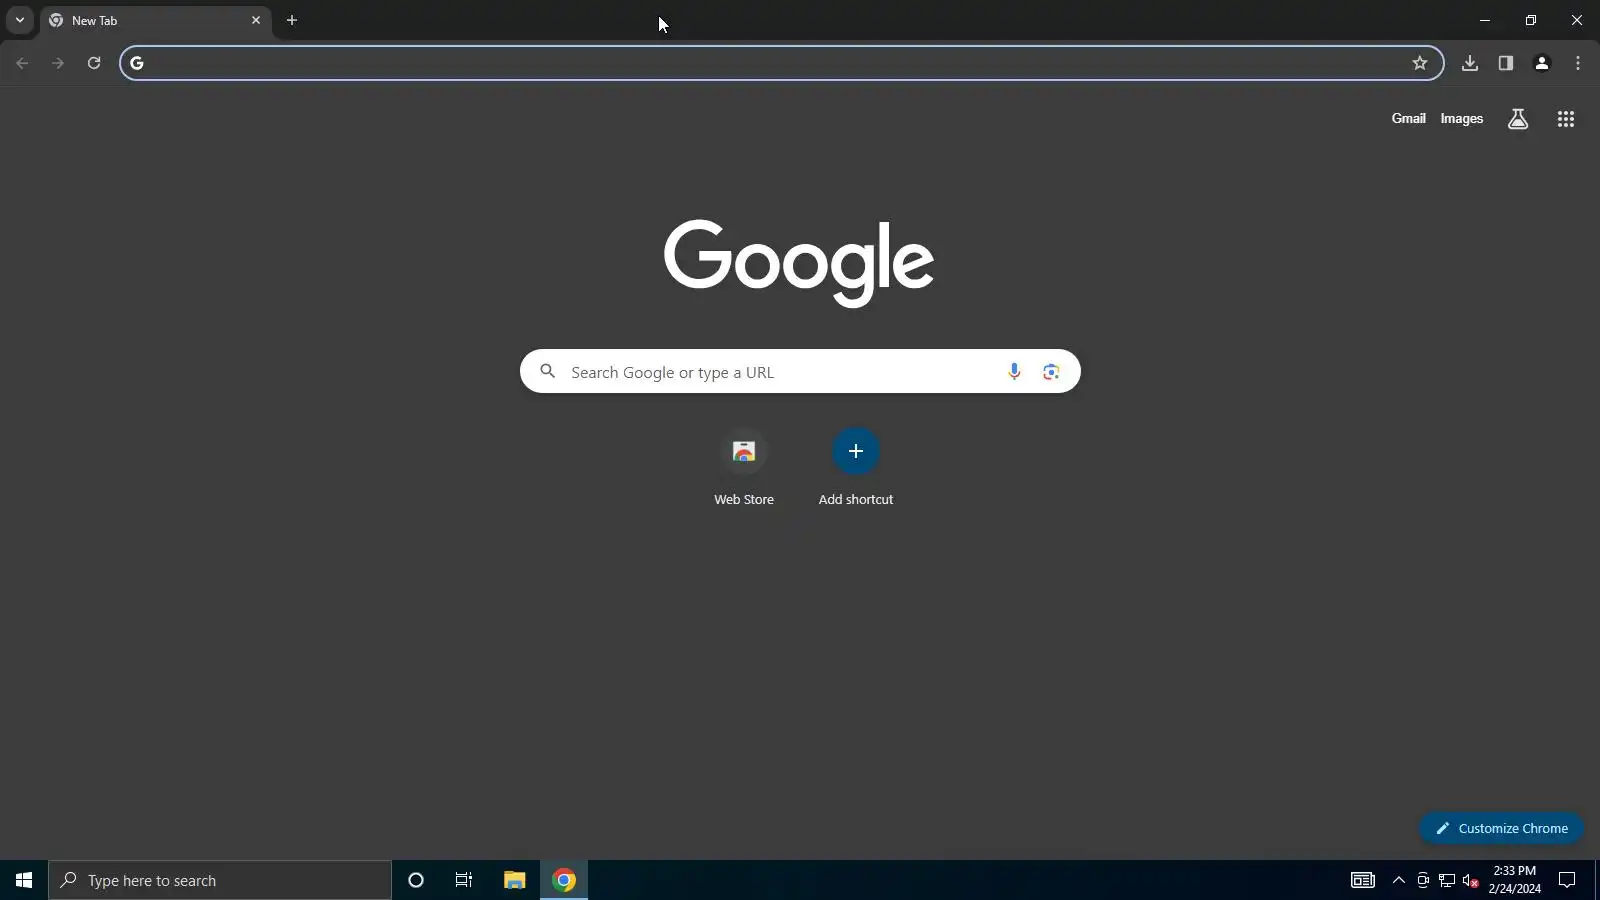Bookmark this tab with star icon
This screenshot has height=900, width=1600.
[1419, 63]
